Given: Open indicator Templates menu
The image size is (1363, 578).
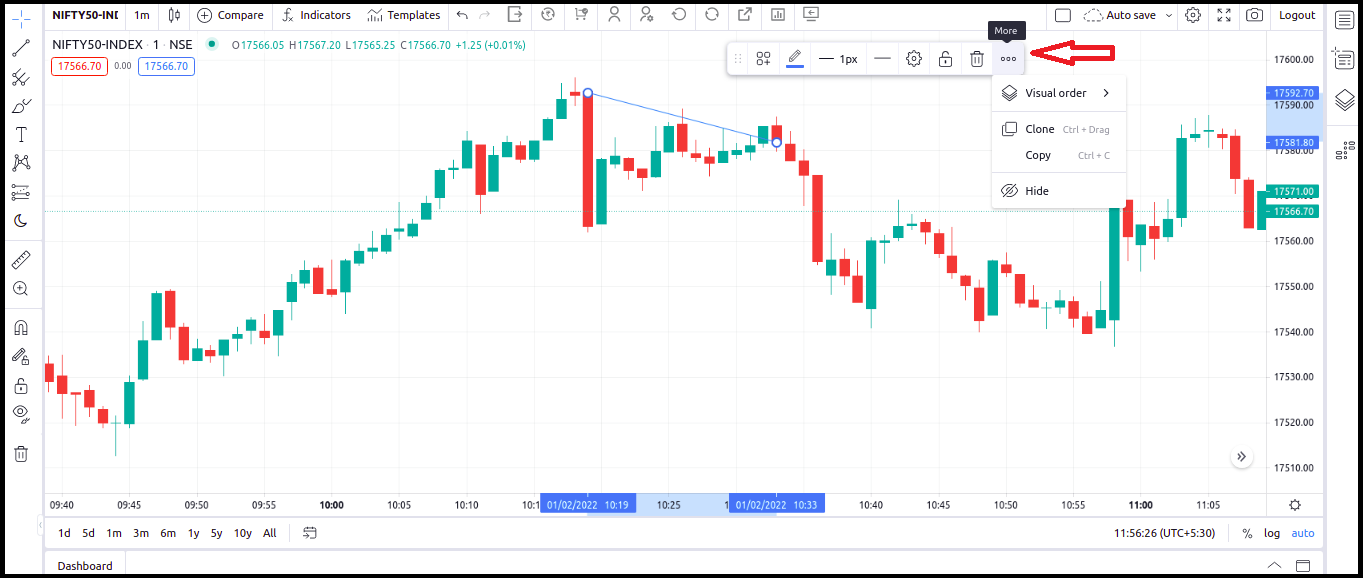Looking at the screenshot, I should (404, 15).
